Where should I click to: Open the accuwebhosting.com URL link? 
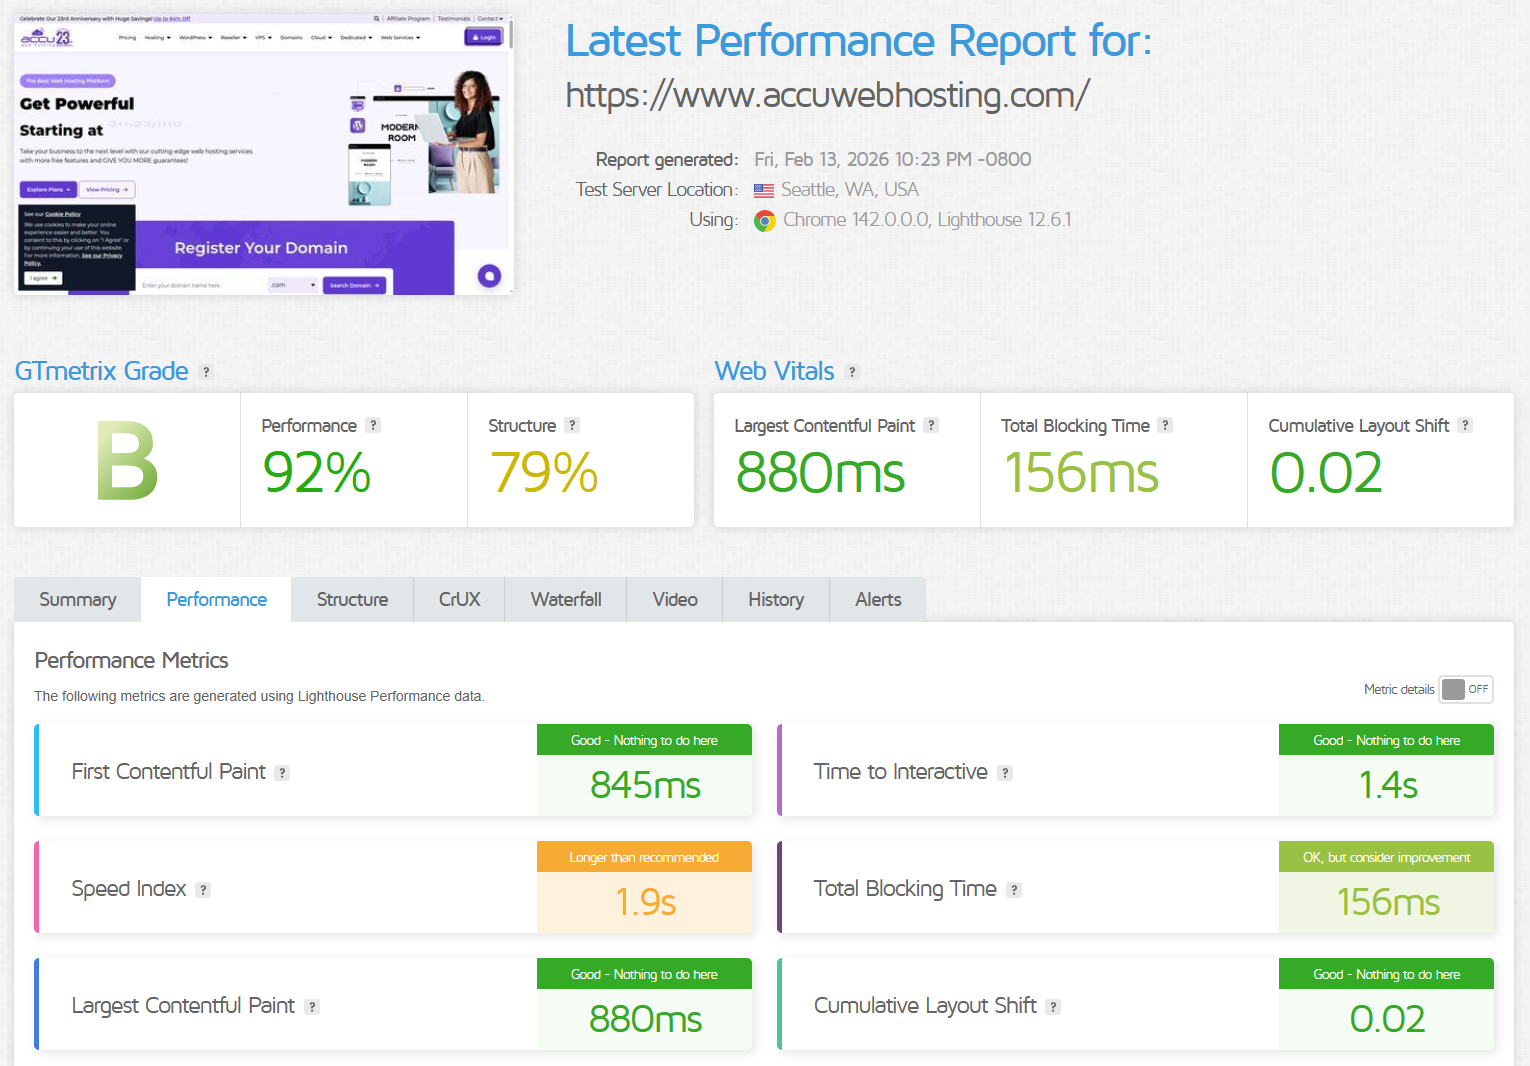pos(826,95)
